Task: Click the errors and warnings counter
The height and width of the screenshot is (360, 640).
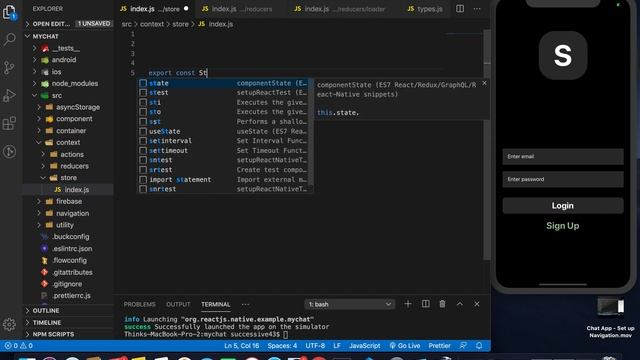Action: (19, 346)
